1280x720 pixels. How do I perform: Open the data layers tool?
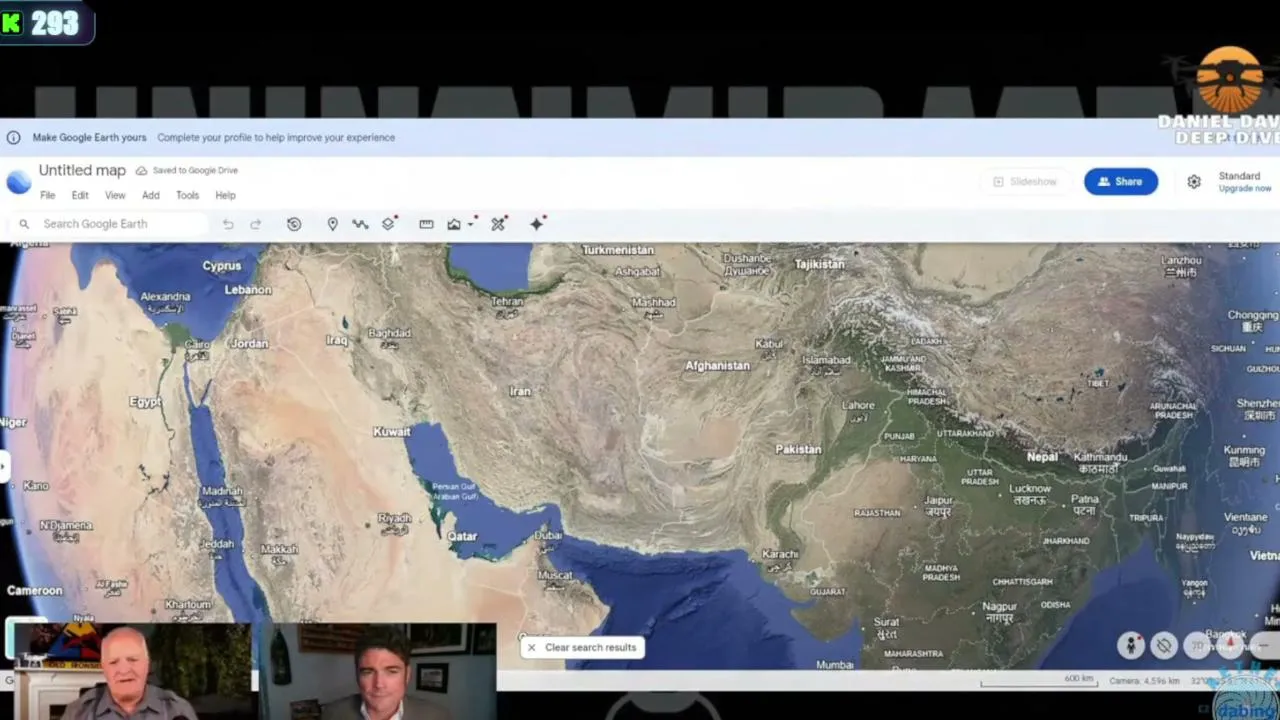(389, 224)
